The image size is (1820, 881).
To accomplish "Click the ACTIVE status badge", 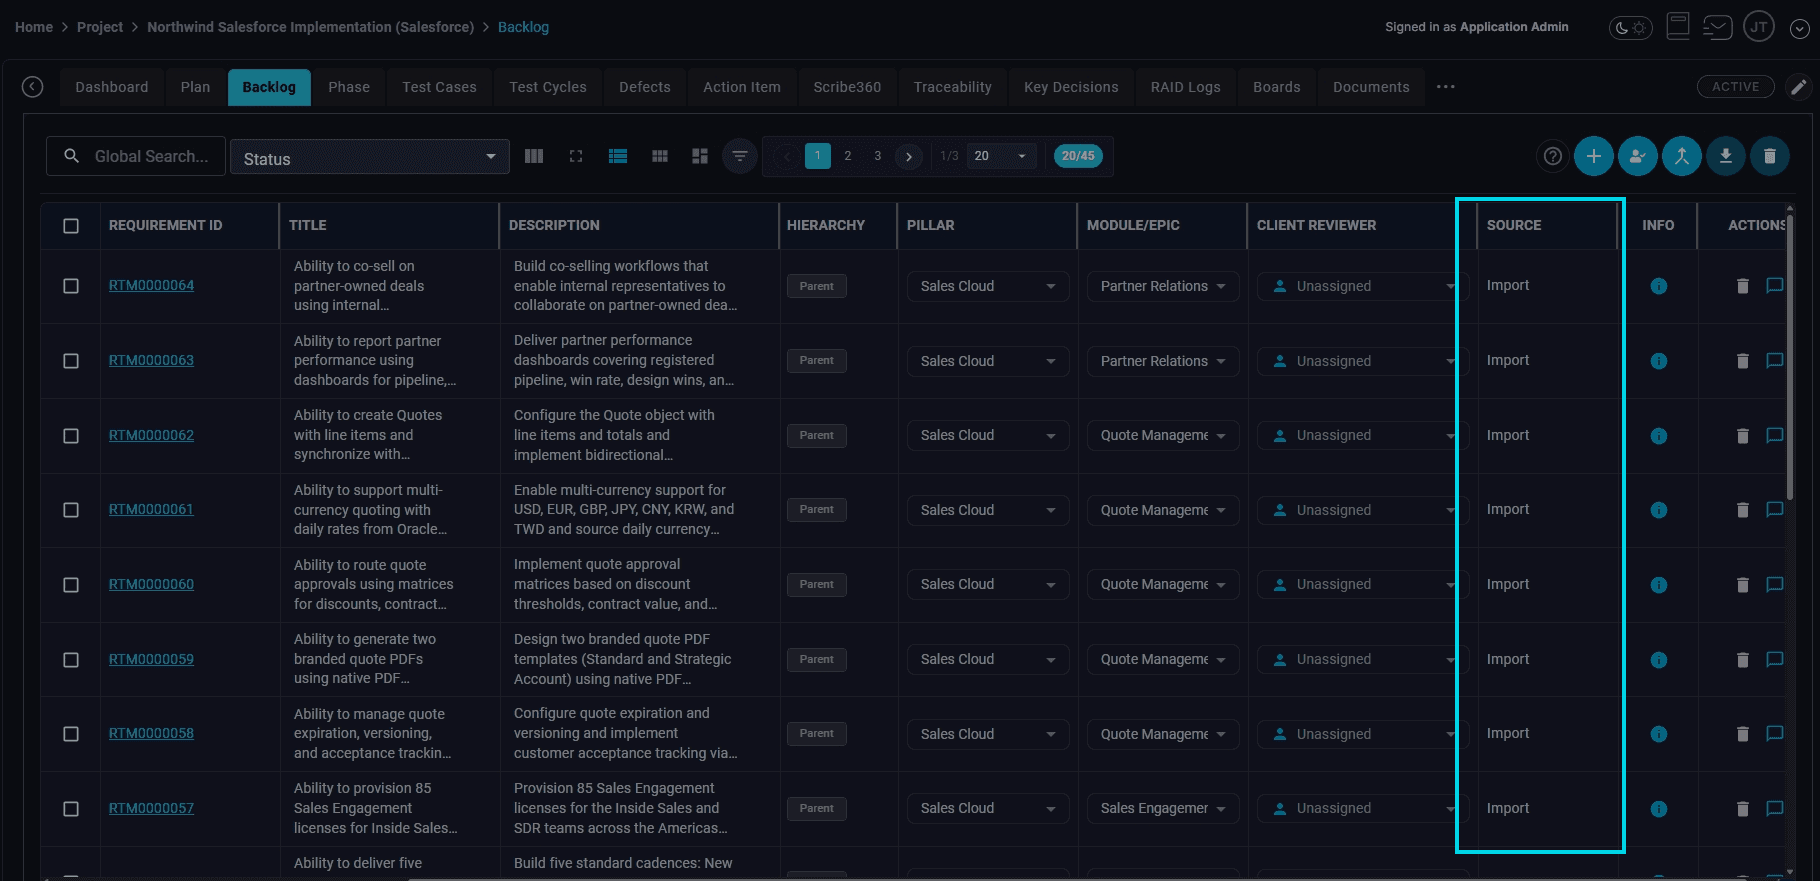I will [1736, 87].
